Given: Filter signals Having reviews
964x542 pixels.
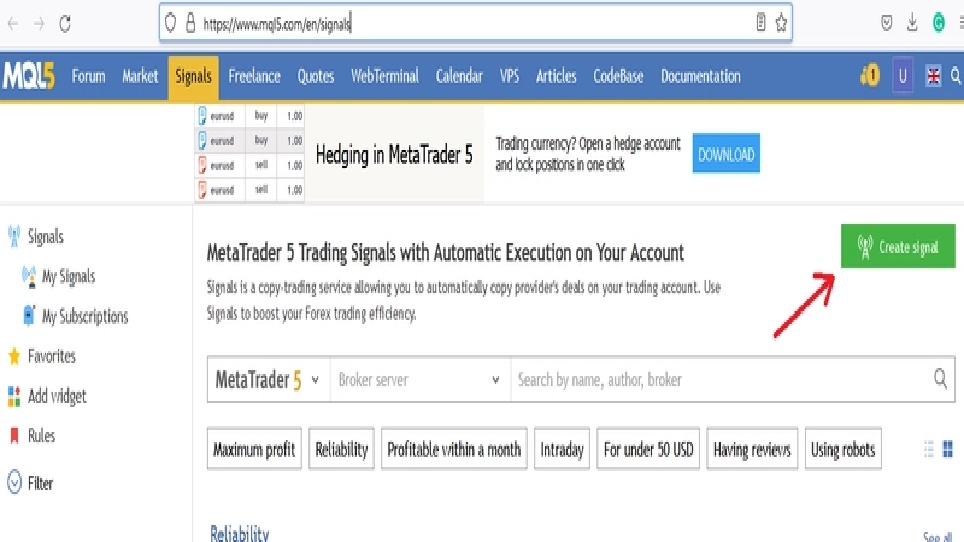Looking at the screenshot, I should coord(752,449).
